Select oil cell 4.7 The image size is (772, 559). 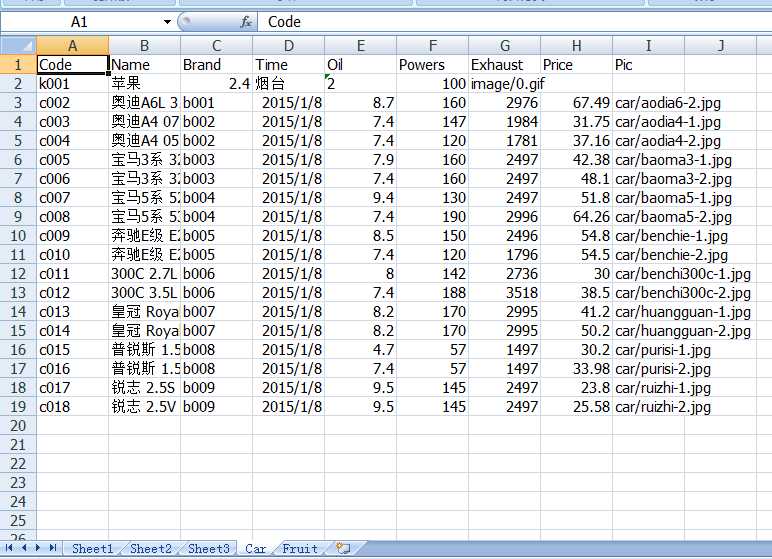click(x=360, y=350)
